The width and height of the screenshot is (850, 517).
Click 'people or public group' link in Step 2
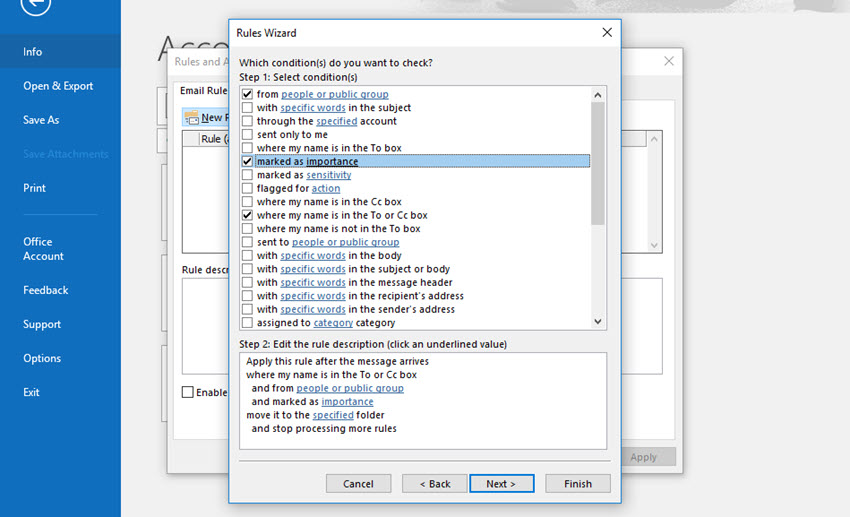click(350, 388)
